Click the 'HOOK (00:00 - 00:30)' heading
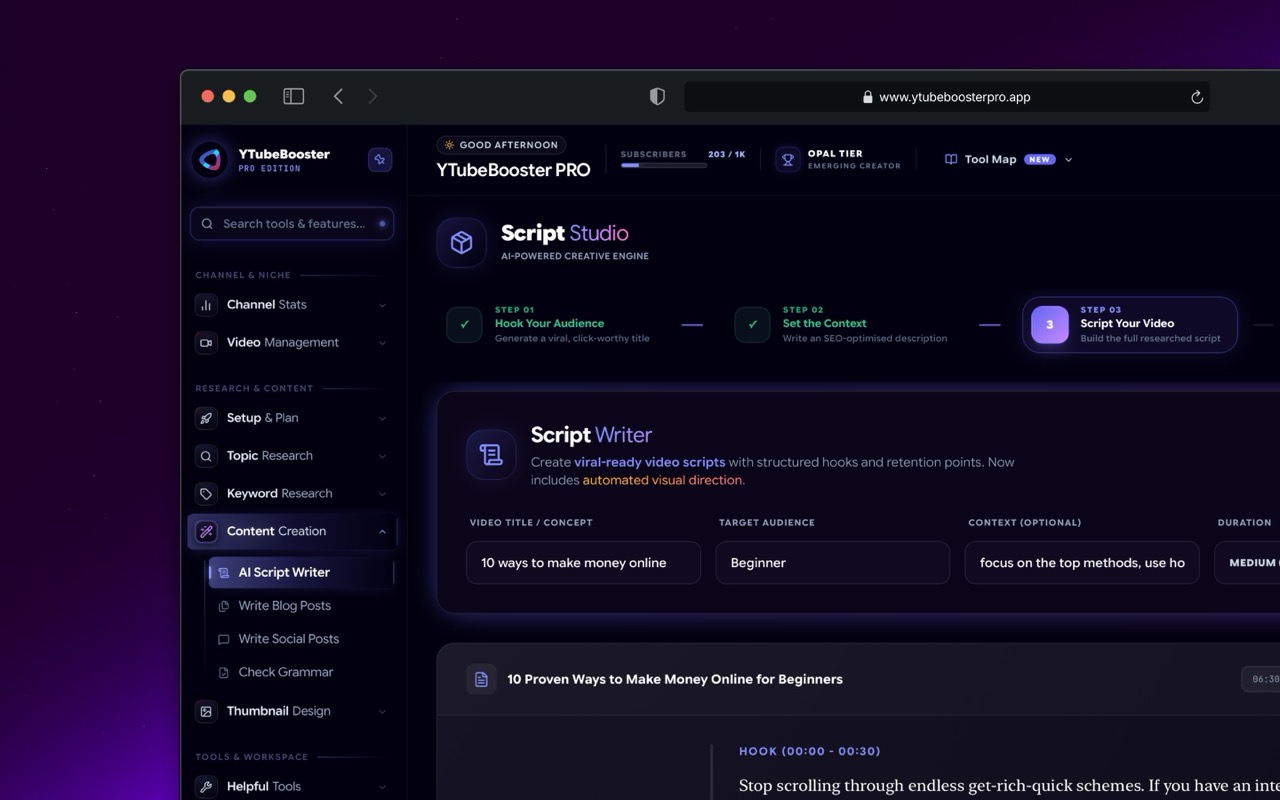This screenshot has height=800, width=1280. [810, 751]
